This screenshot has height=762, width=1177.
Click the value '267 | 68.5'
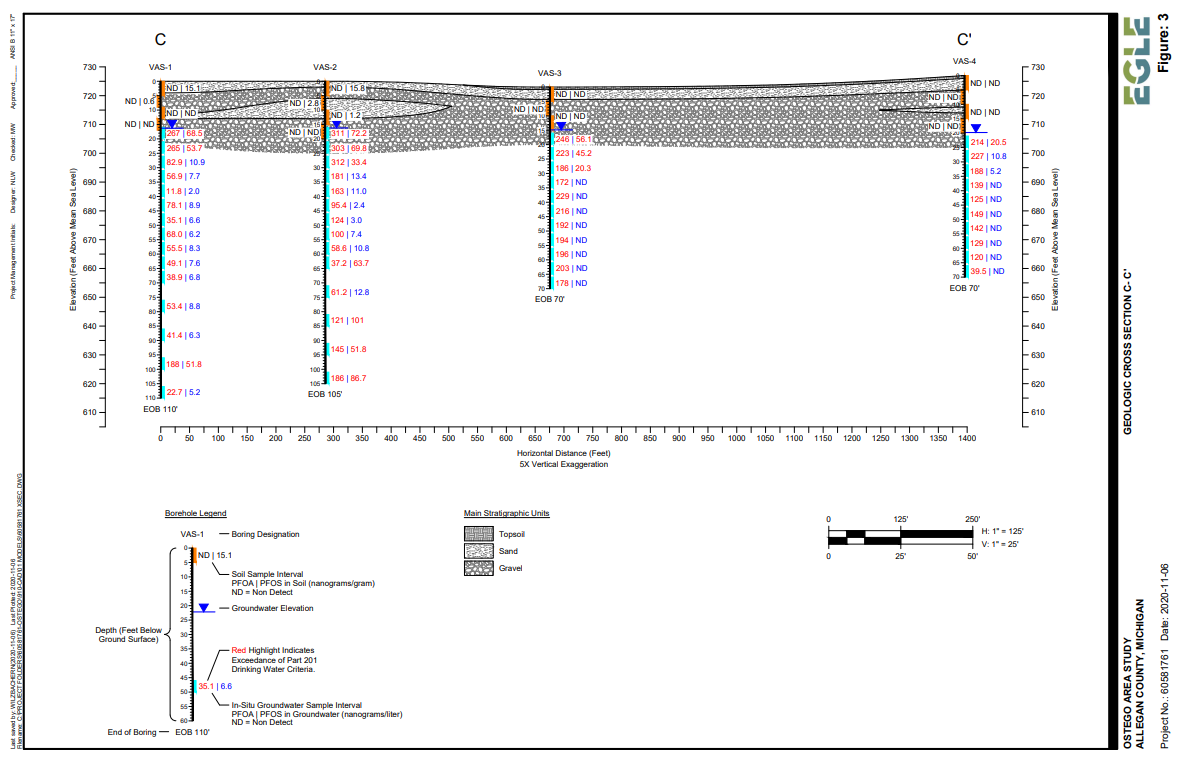click(x=185, y=134)
